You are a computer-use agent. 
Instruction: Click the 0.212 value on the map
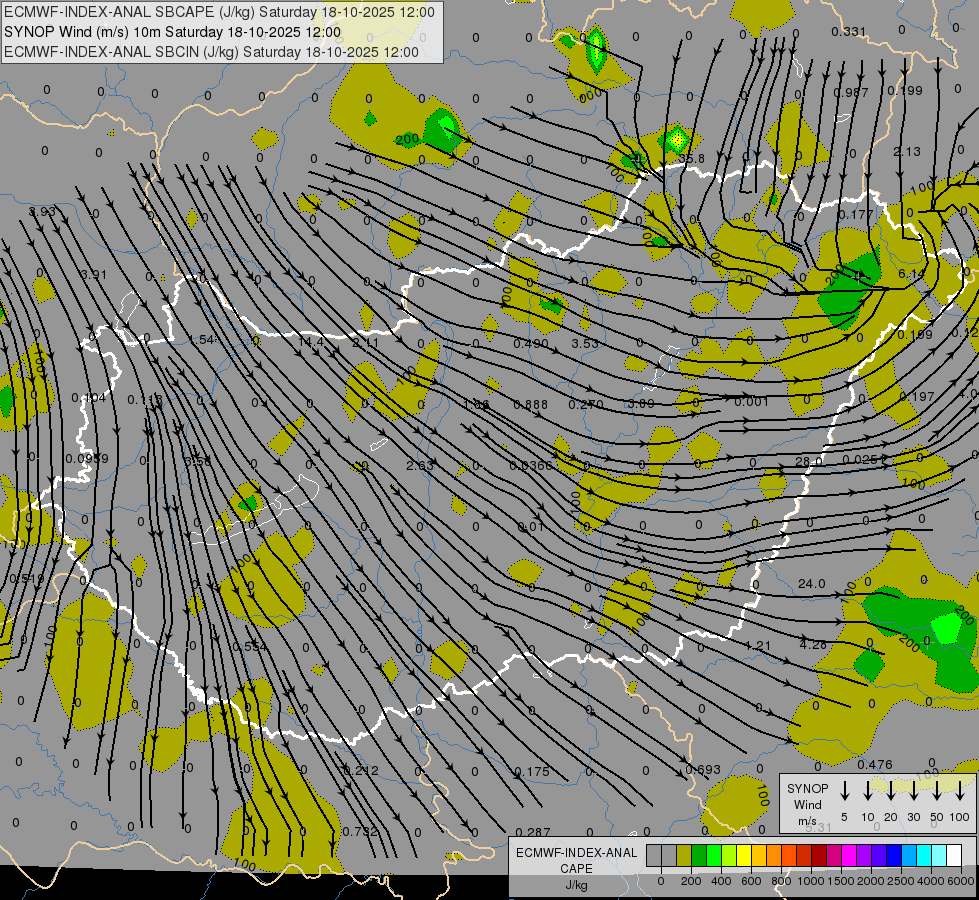pos(362,770)
